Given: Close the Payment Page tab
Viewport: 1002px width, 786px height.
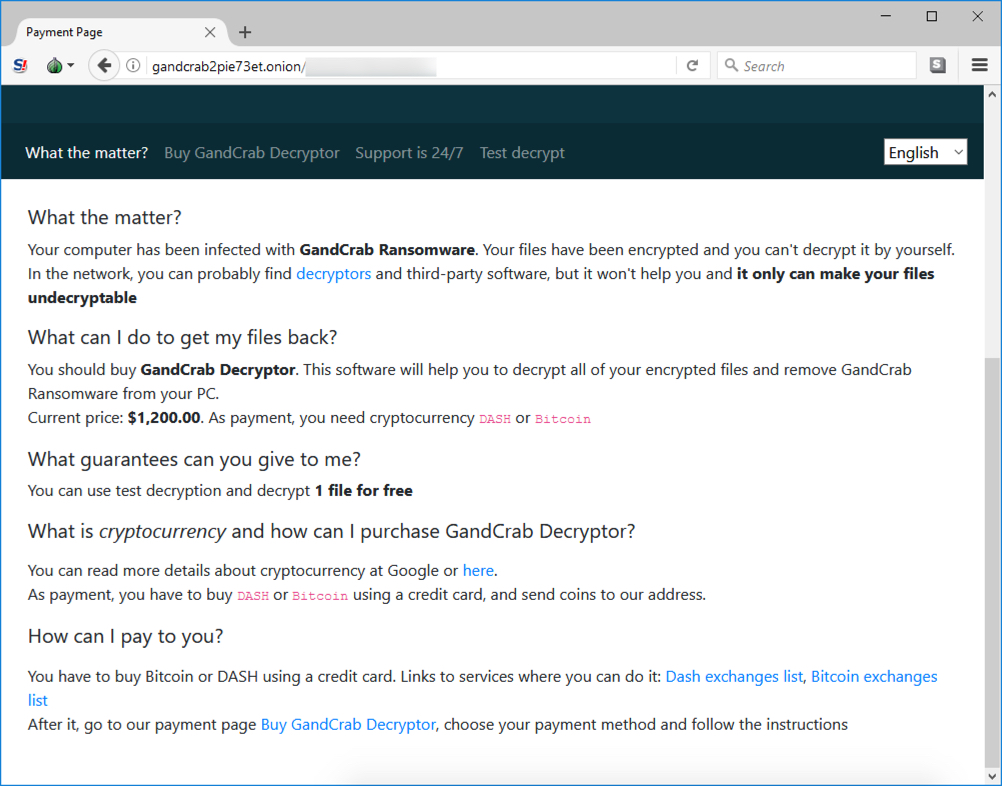Looking at the screenshot, I should coord(210,32).
